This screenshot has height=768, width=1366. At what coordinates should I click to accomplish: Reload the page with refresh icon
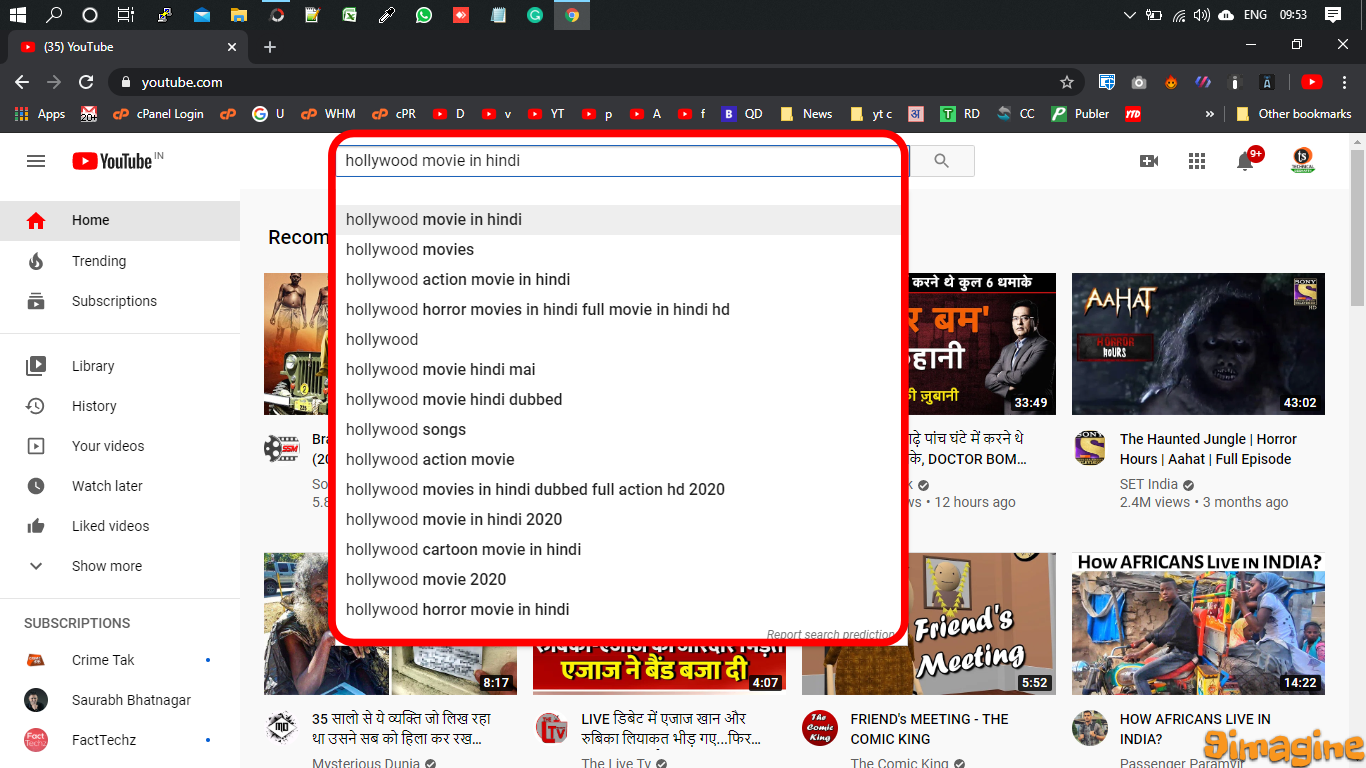pyautogui.click(x=86, y=82)
